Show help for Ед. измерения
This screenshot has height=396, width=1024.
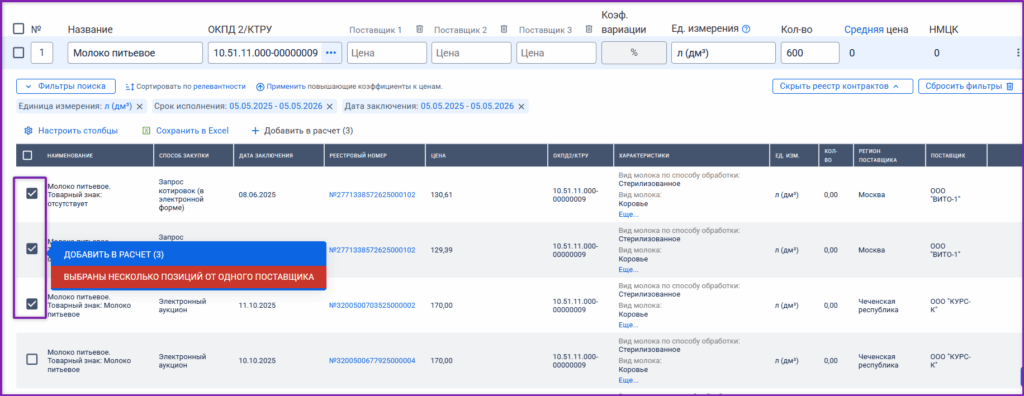(x=746, y=29)
